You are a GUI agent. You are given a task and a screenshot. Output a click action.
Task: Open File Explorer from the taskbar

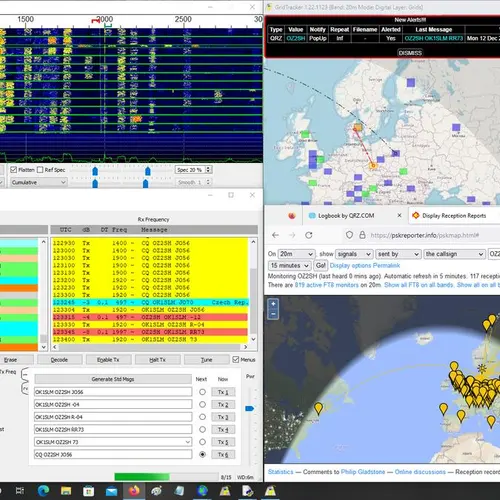pos(66,490)
